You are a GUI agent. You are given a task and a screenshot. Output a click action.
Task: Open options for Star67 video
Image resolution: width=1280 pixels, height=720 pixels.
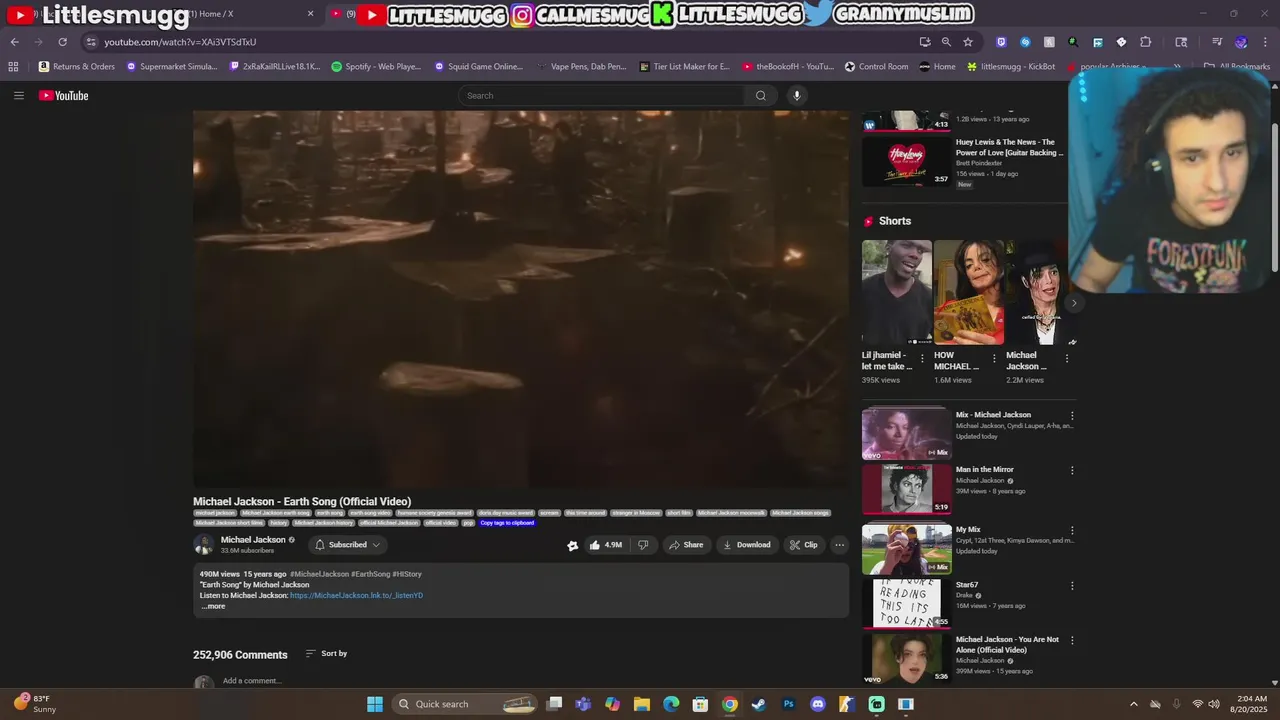tap(1072, 586)
